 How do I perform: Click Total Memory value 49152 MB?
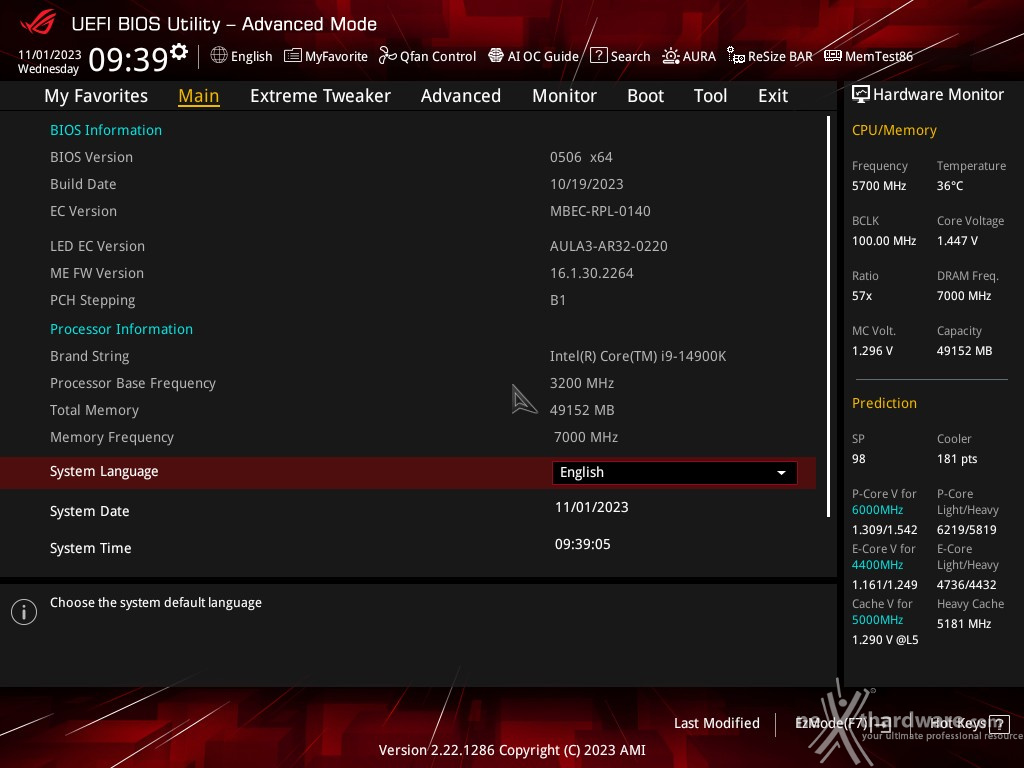tap(582, 411)
